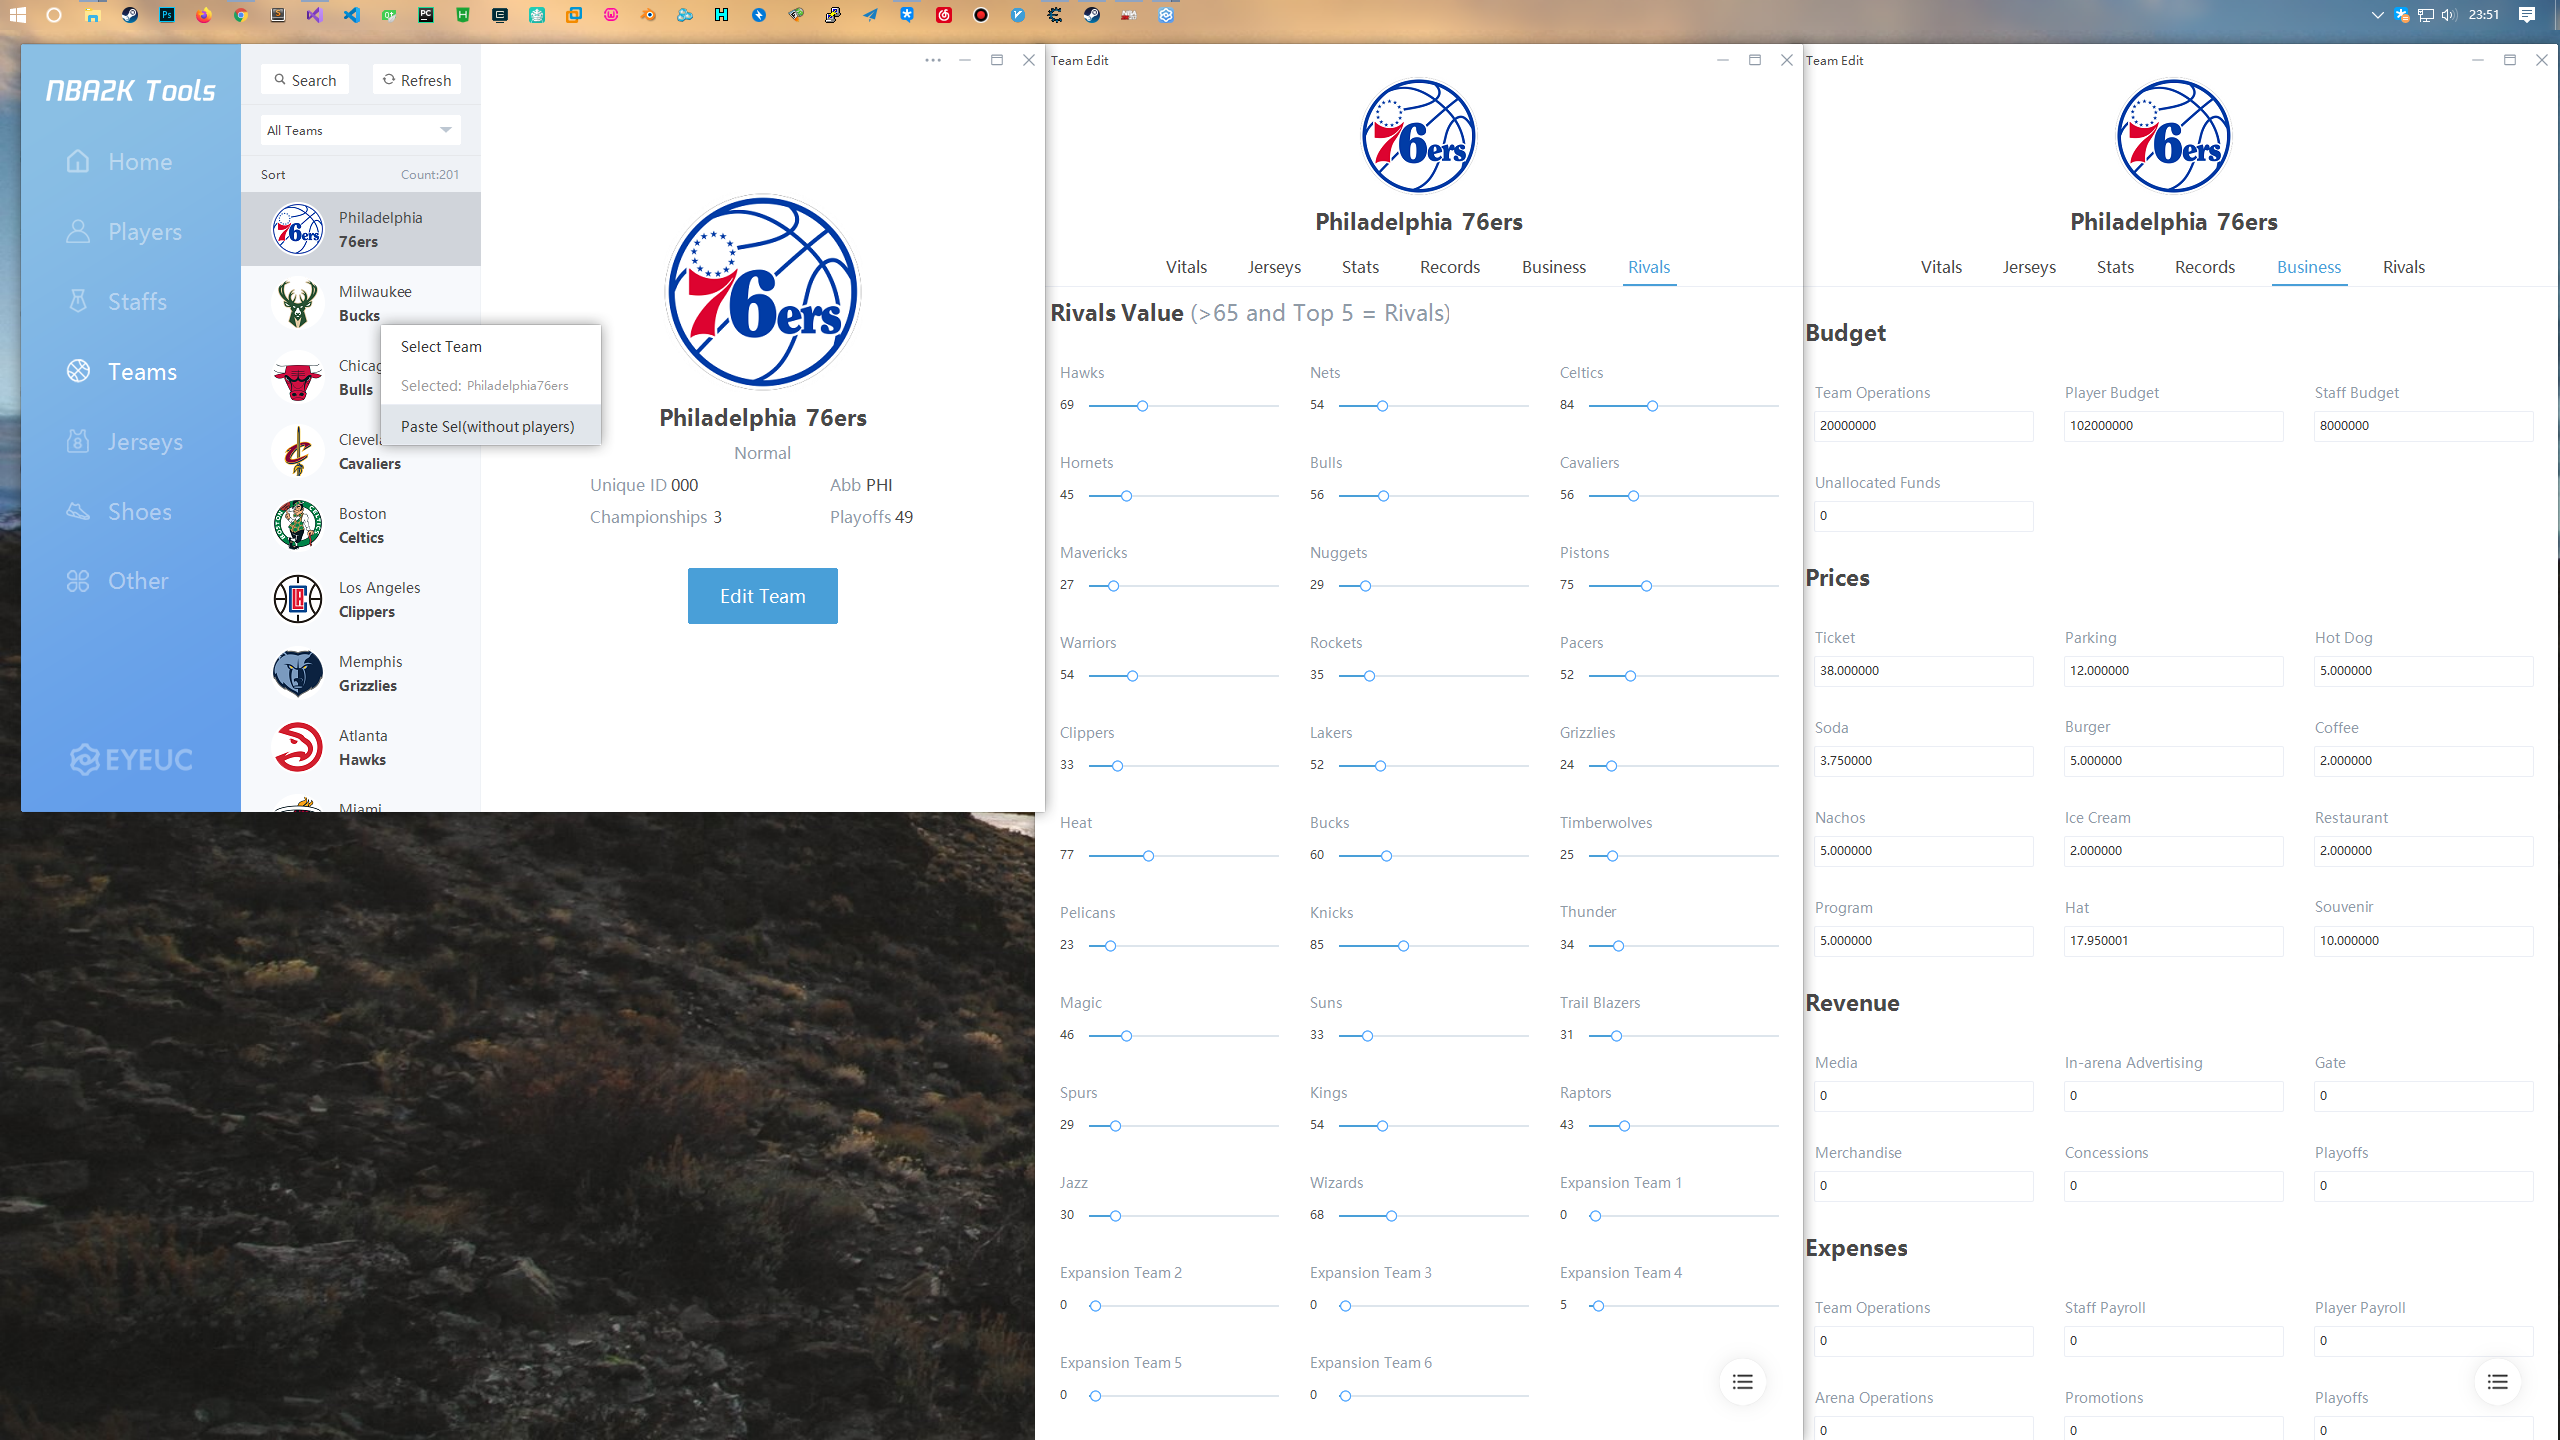Click Sort header in team list
The height and width of the screenshot is (1440, 2560).
click(273, 174)
